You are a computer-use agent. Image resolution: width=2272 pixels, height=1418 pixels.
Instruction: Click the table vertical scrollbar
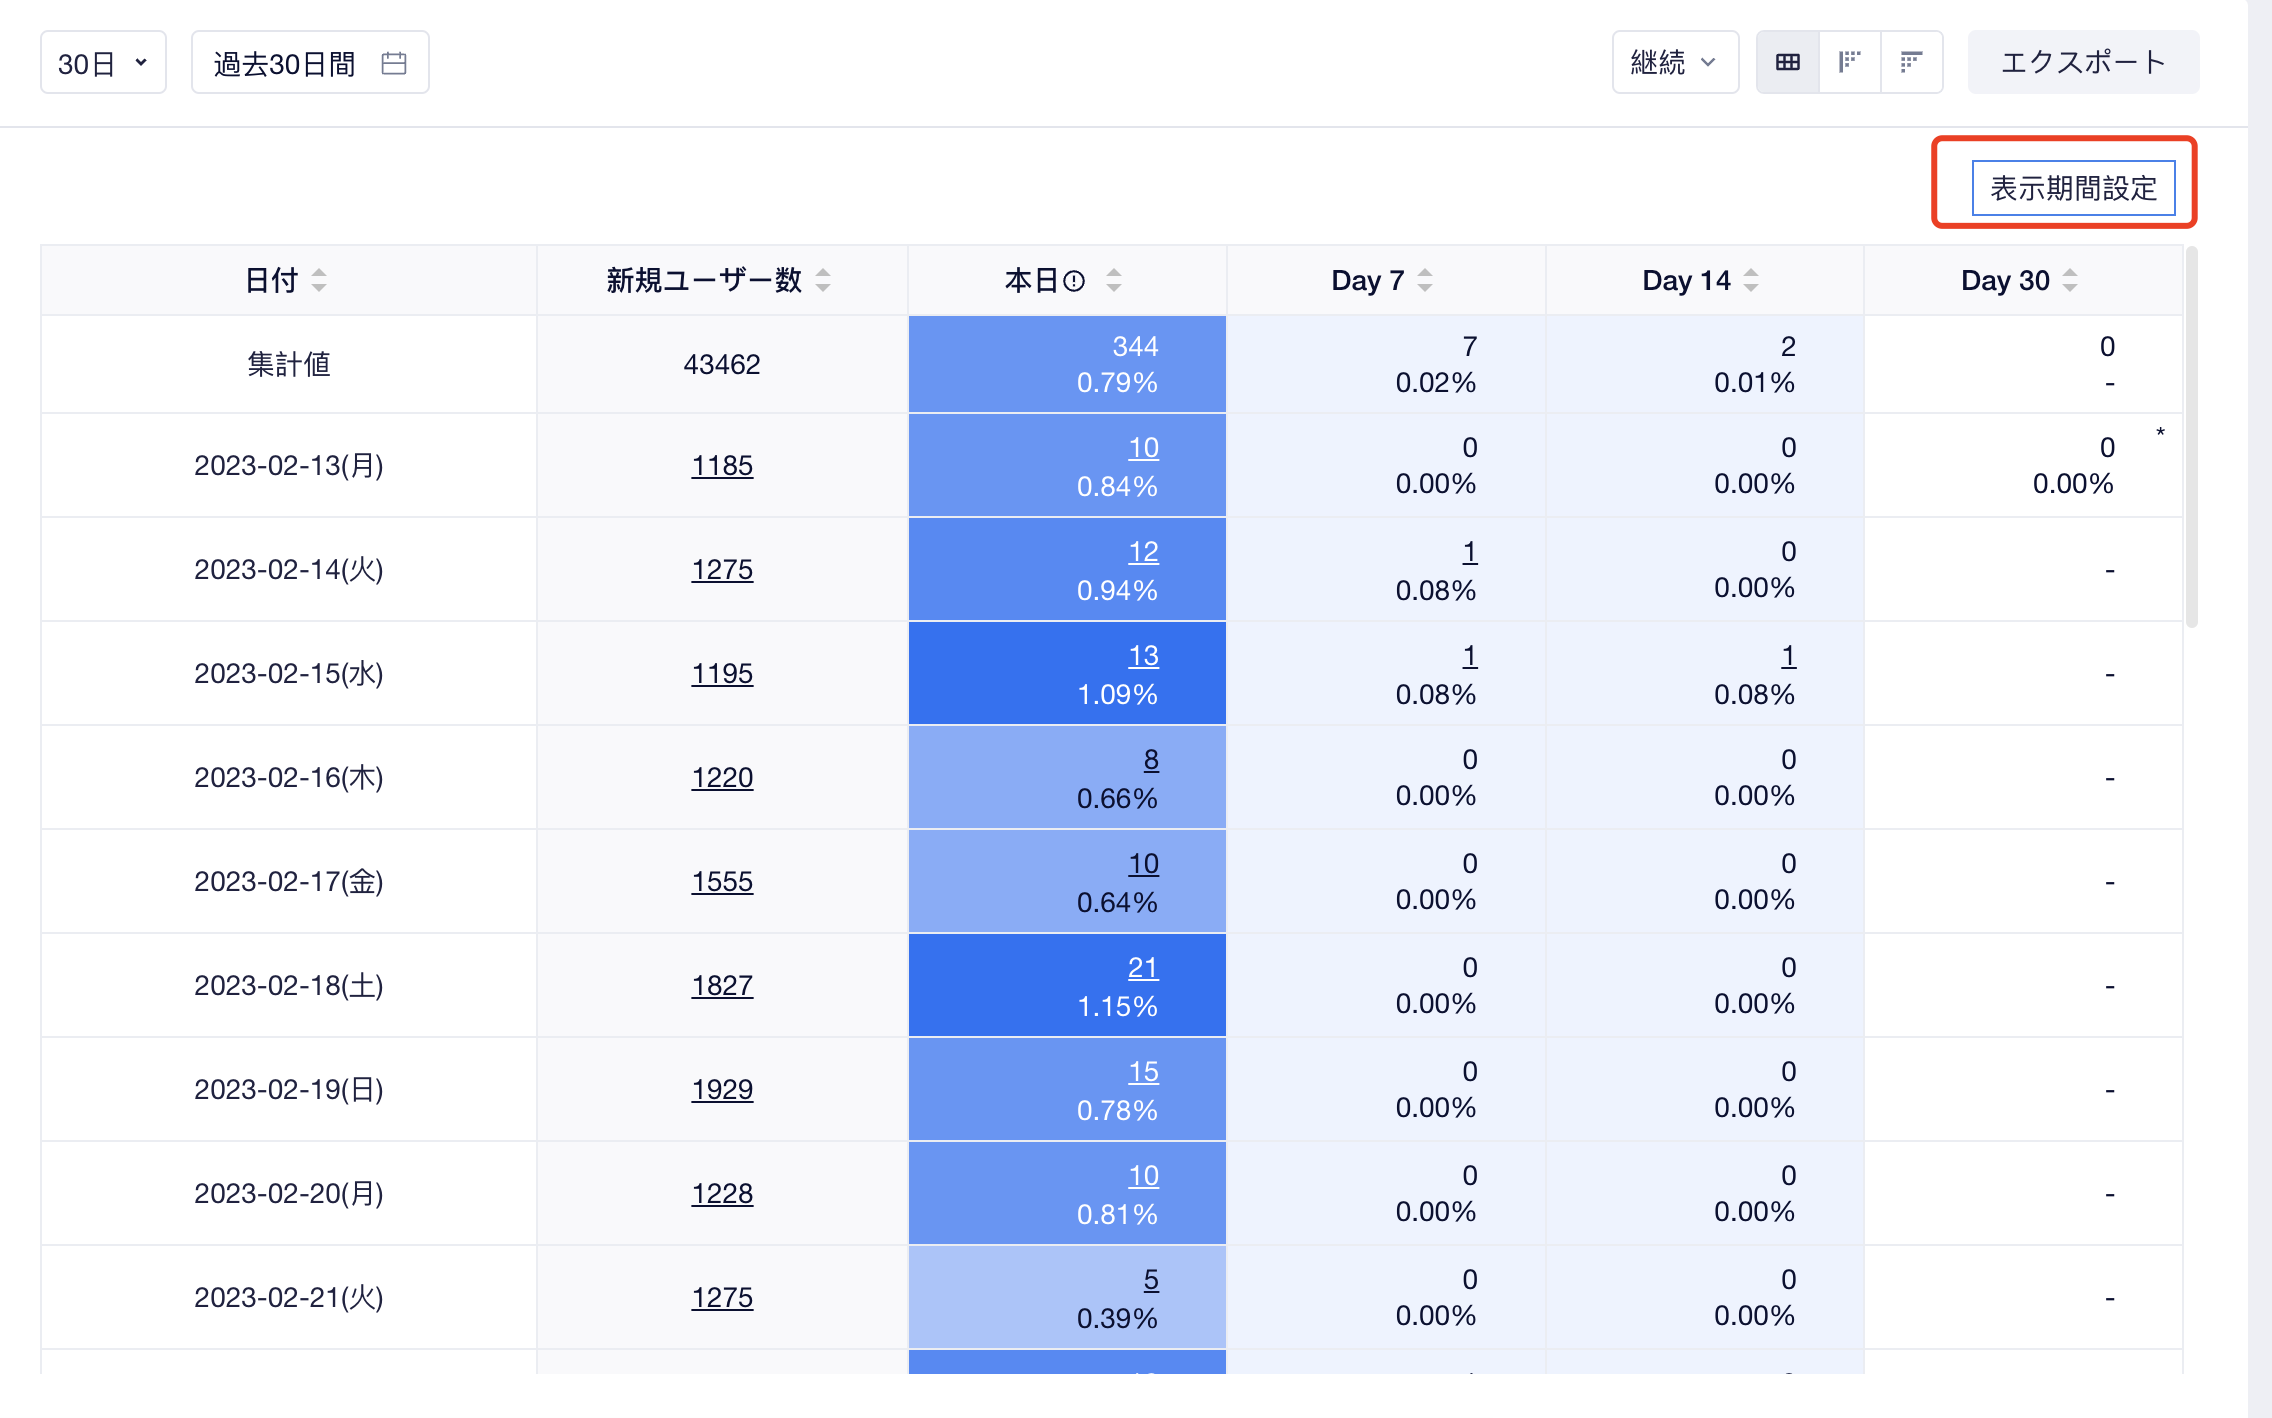click(2192, 437)
